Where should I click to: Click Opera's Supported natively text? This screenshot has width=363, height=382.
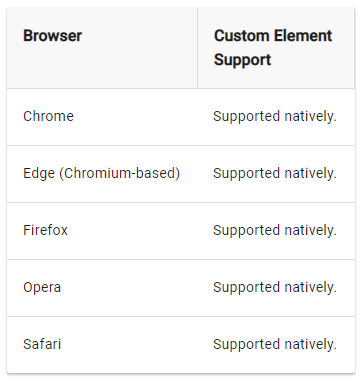(x=275, y=288)
